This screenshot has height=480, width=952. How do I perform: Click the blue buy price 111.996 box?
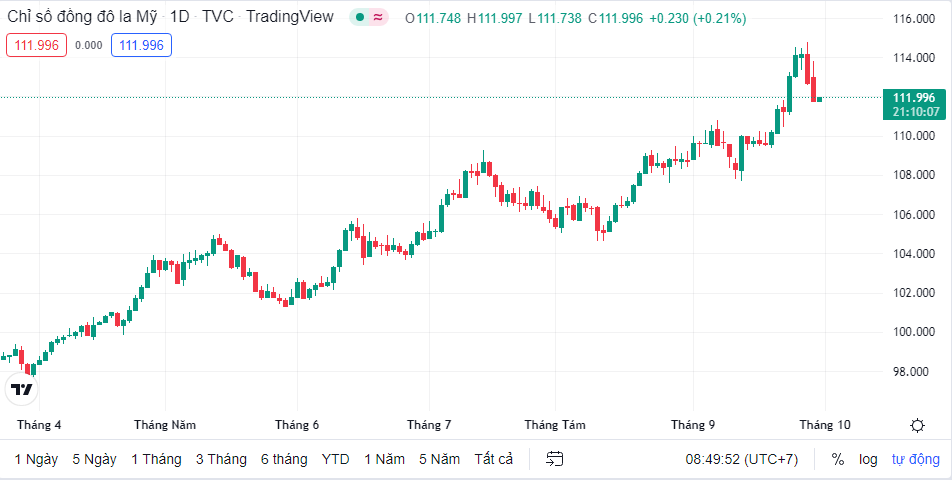pos(141,45)
